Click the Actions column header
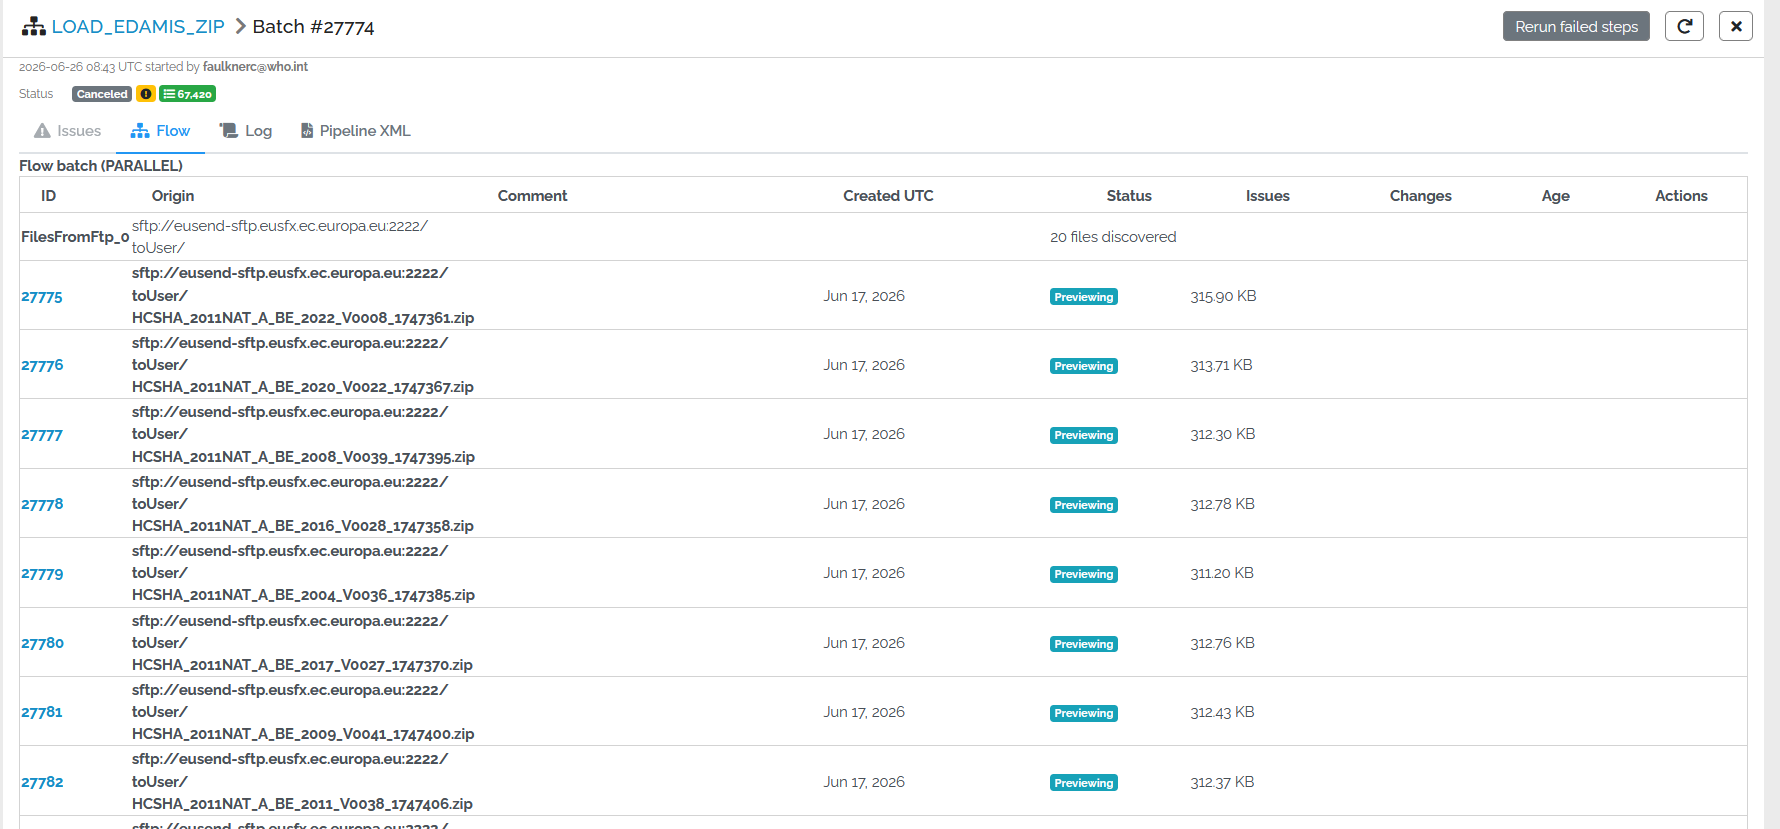This screenshot has width=1780, height=829. point(1681,196)
